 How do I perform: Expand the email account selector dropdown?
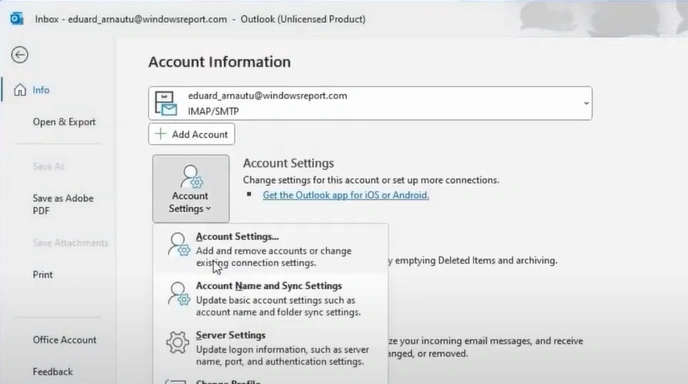pyautogui.click(x=586, y=103)
